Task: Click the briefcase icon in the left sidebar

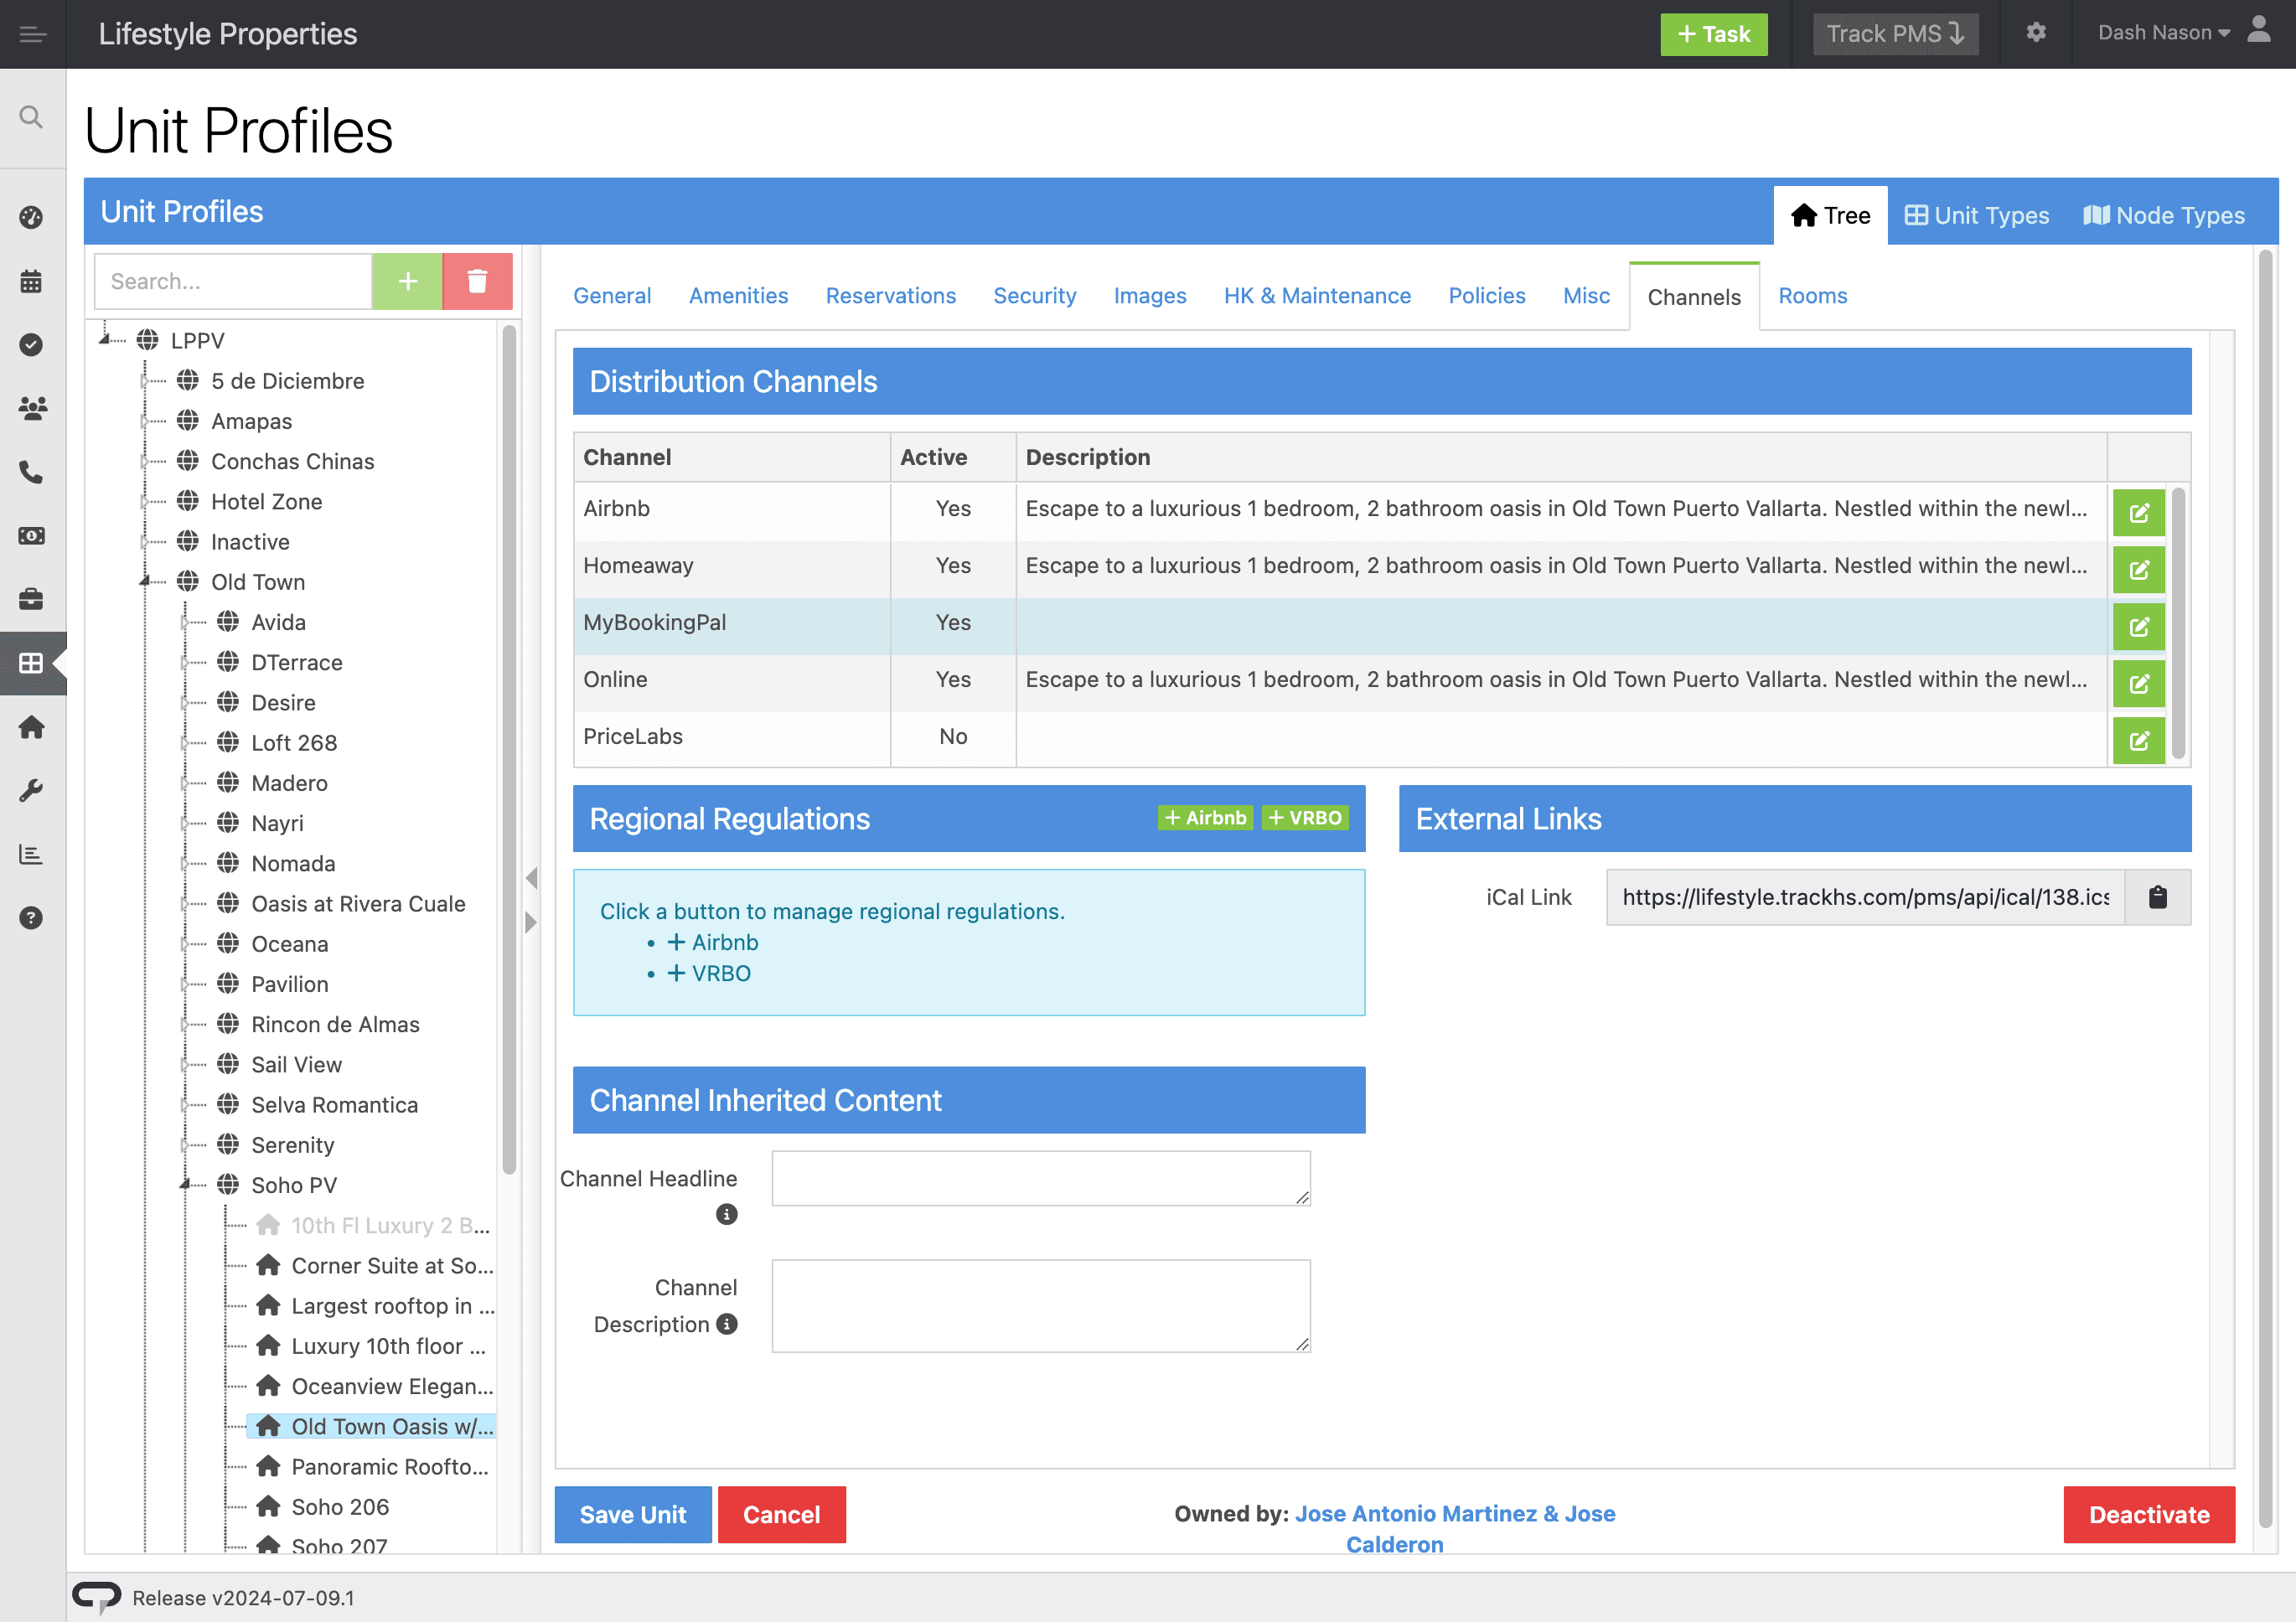Action: (31, 599)
